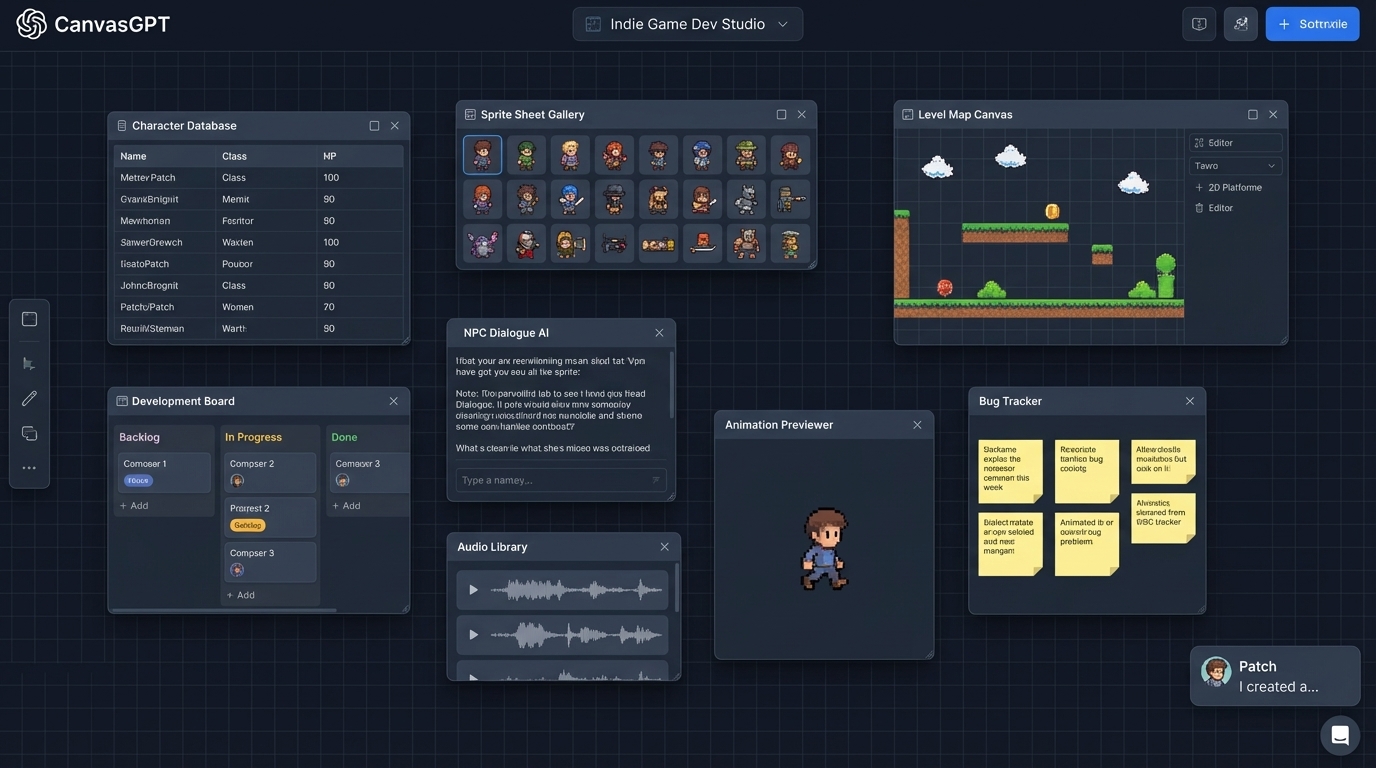The height and width of the screenshot is (768, 1376).
Task: Click the duplicate icon in the left toolbar
Action: [24, 431]
